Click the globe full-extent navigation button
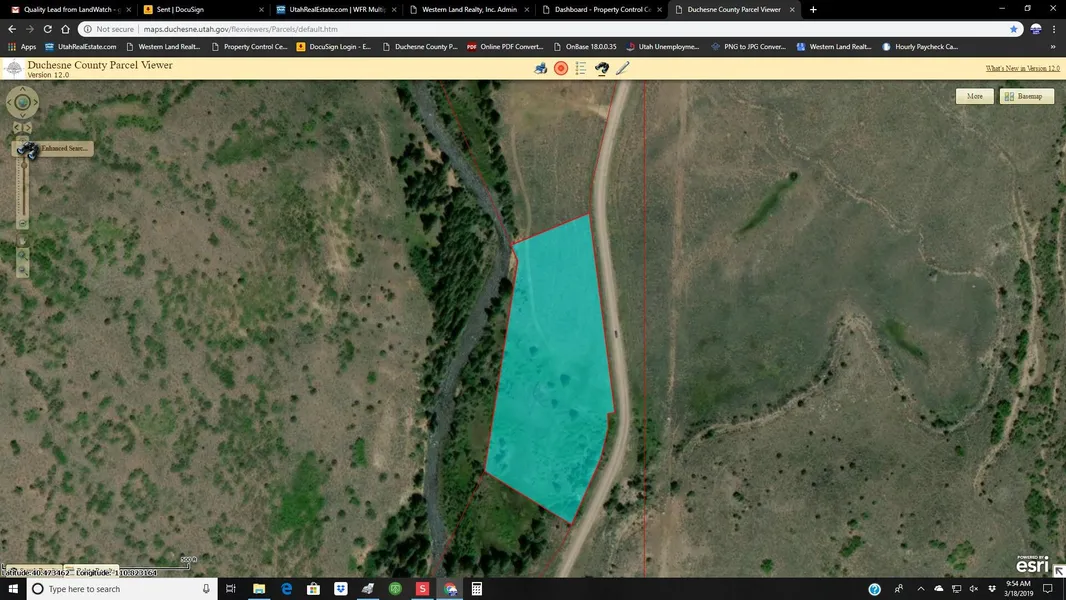This screenshot has width=1066, height=600. coord(22,102)
